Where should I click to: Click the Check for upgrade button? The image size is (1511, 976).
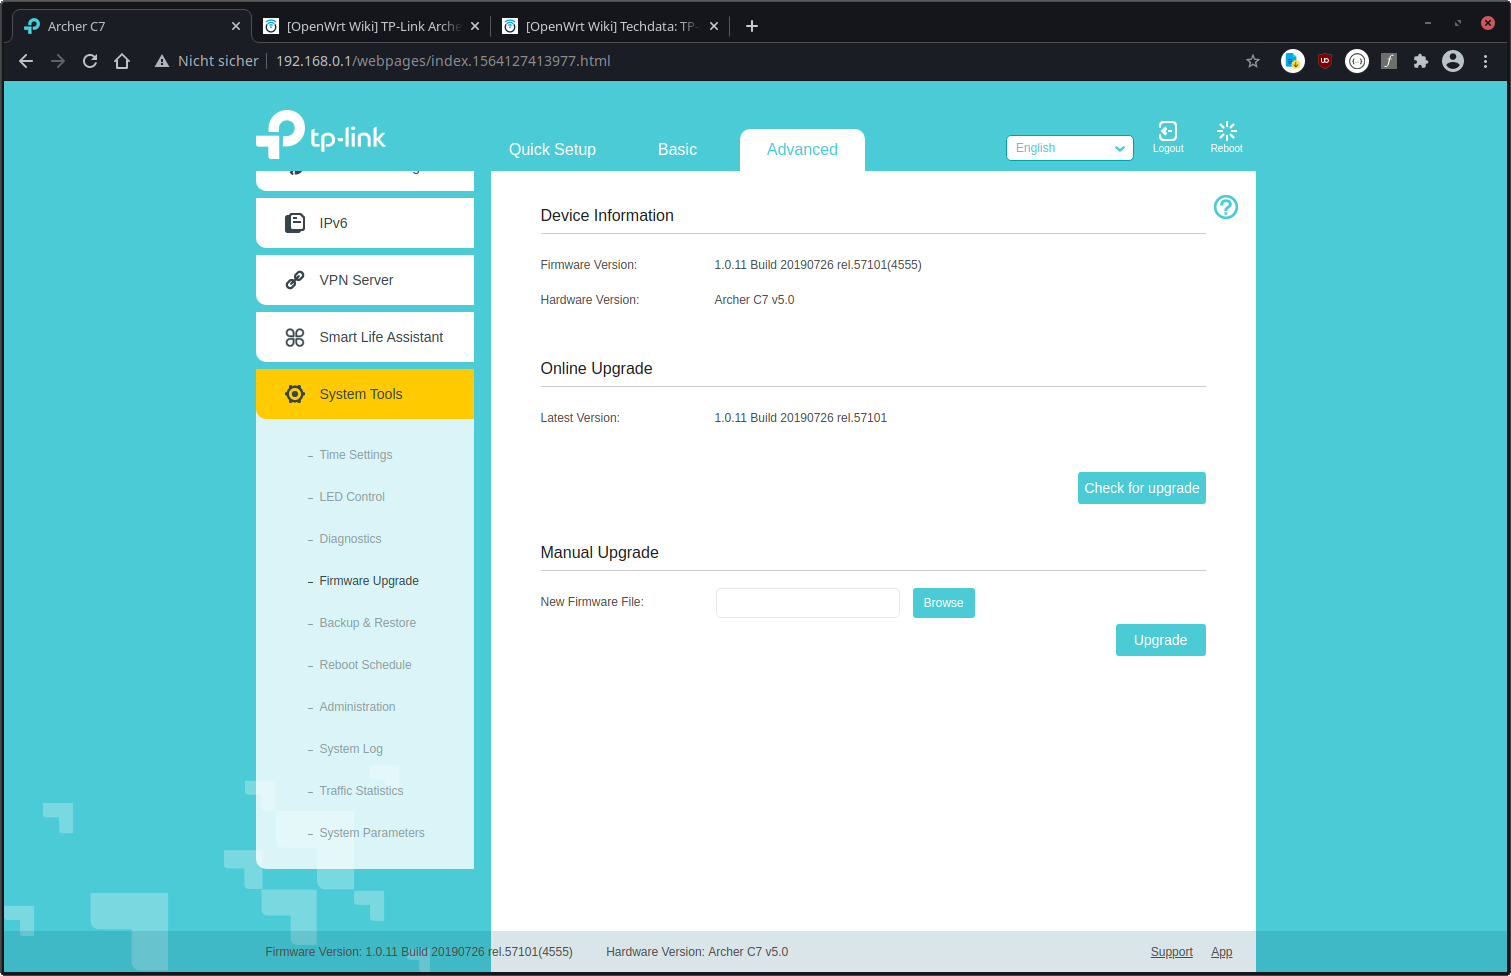(1141, 488)
